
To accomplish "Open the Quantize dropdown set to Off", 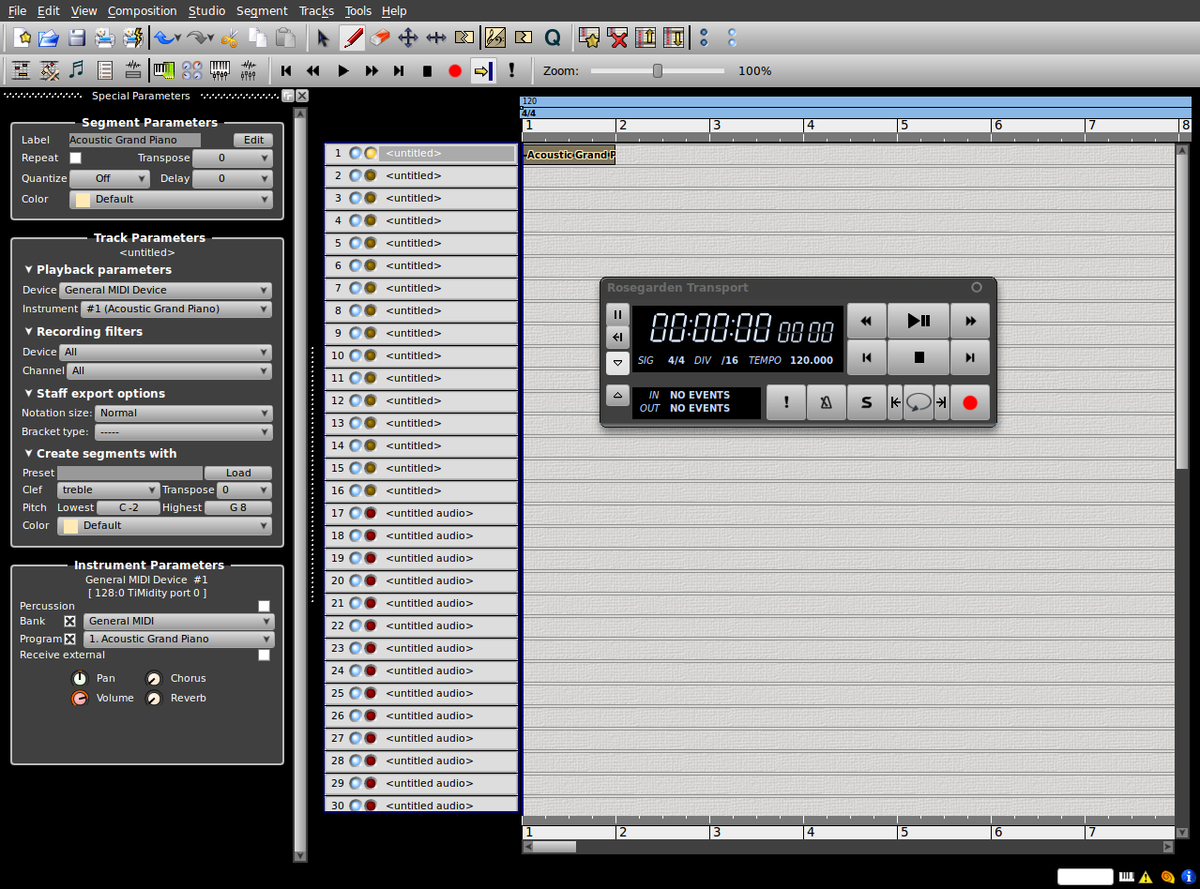I will pos(109,177).
